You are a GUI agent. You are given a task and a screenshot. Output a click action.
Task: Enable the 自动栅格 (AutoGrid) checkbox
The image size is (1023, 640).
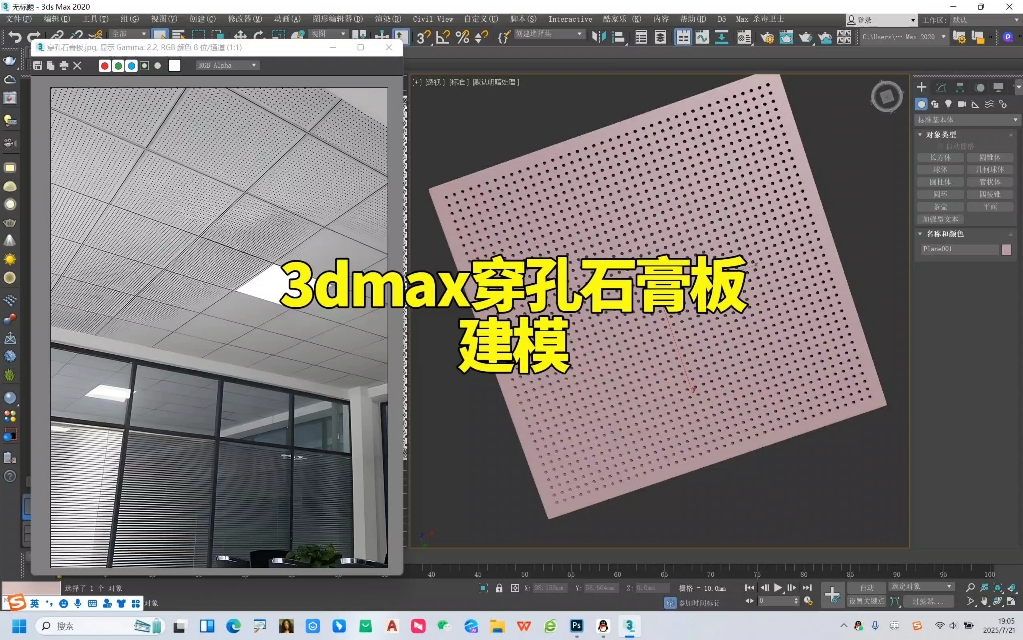[x=939, y=146]
